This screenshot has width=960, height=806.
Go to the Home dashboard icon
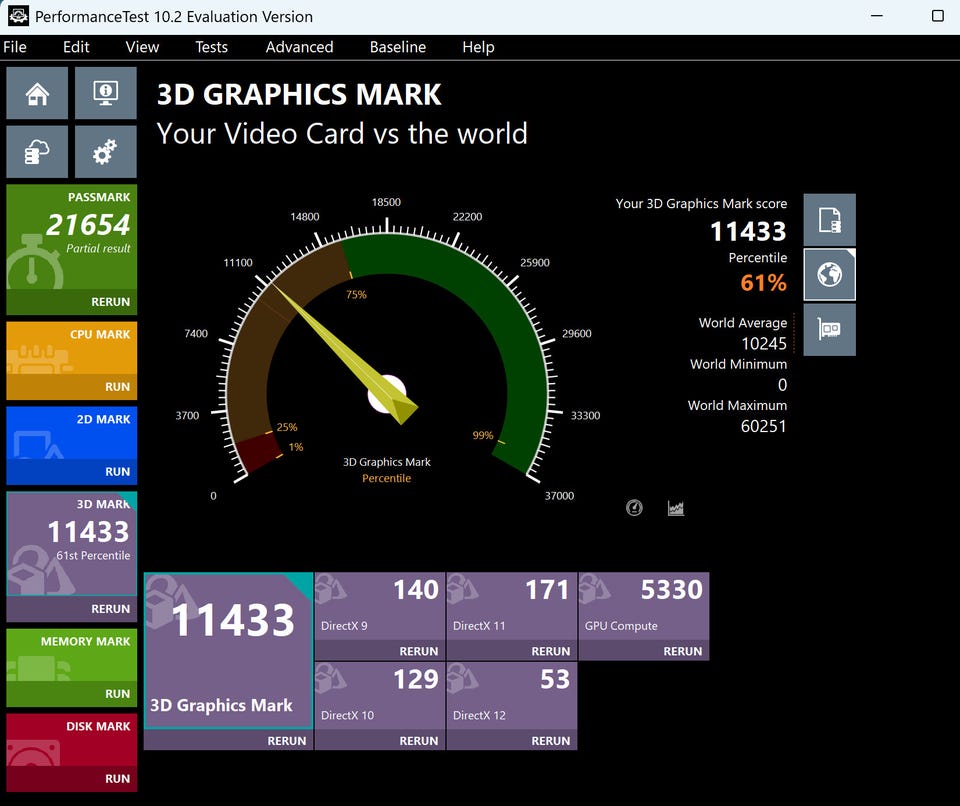pyautogui.click(x=37, y=93)
